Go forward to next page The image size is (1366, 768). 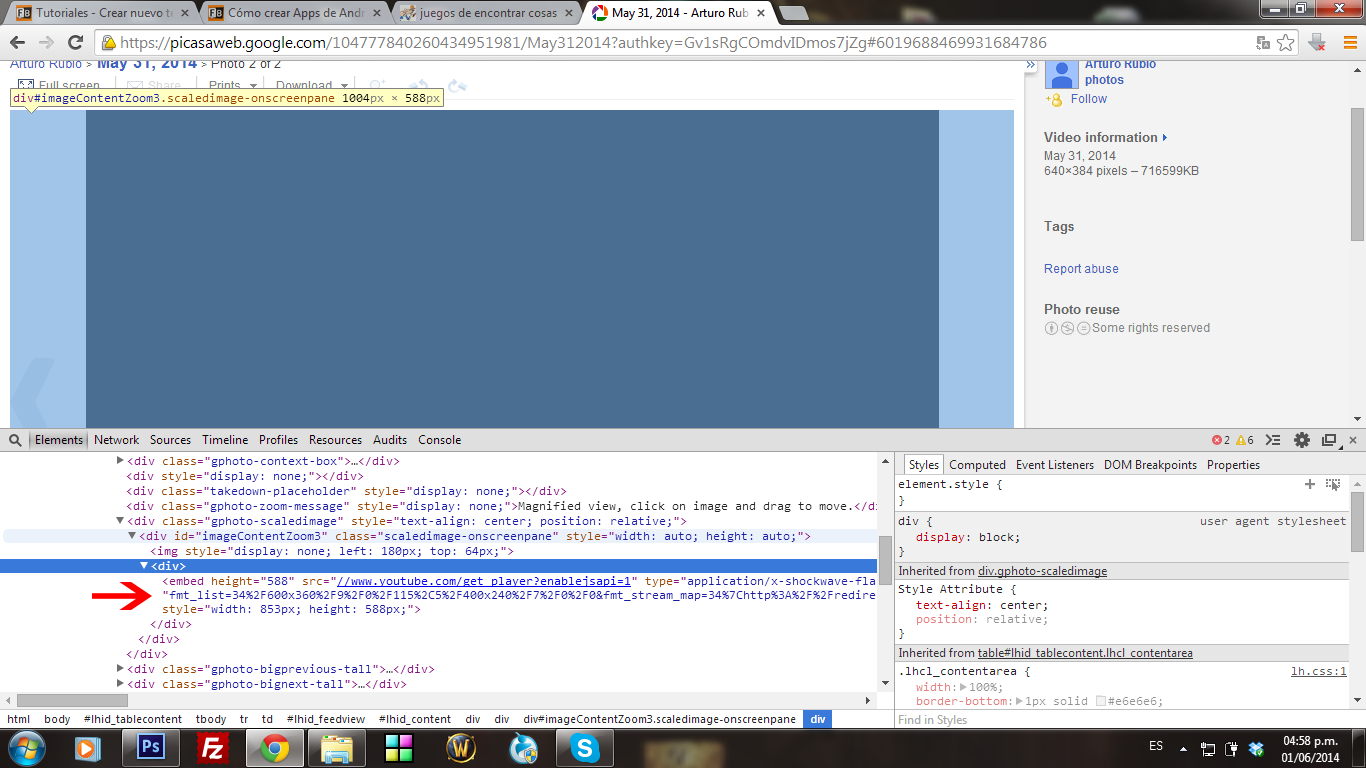[x=46, y=42]
